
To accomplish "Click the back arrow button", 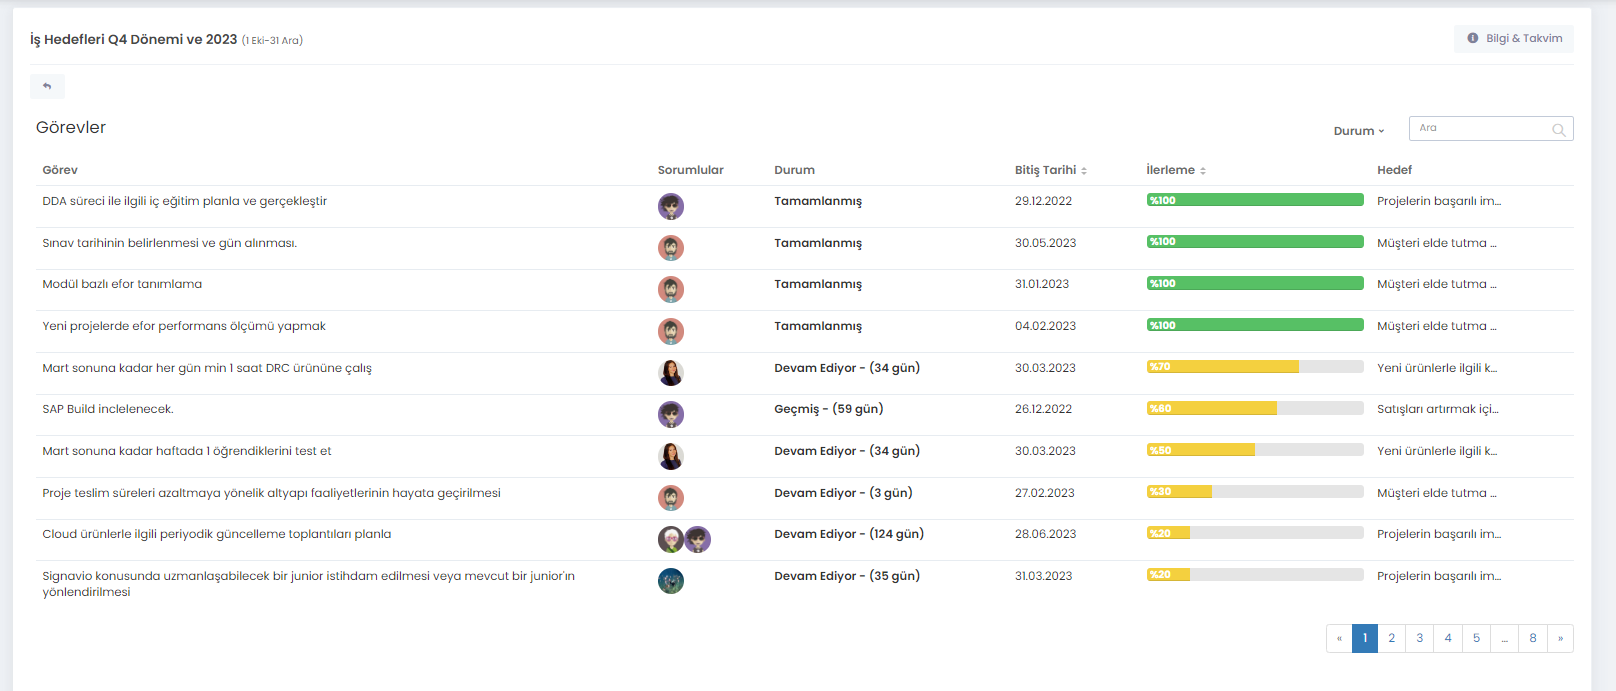I will click(x=47, y=86).
